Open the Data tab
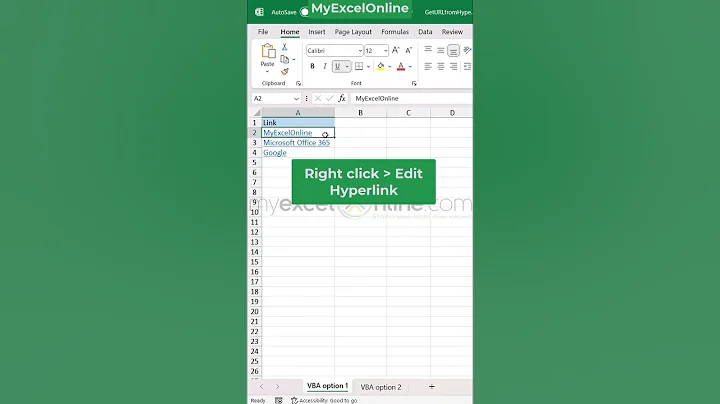 [x=425, y=32]
